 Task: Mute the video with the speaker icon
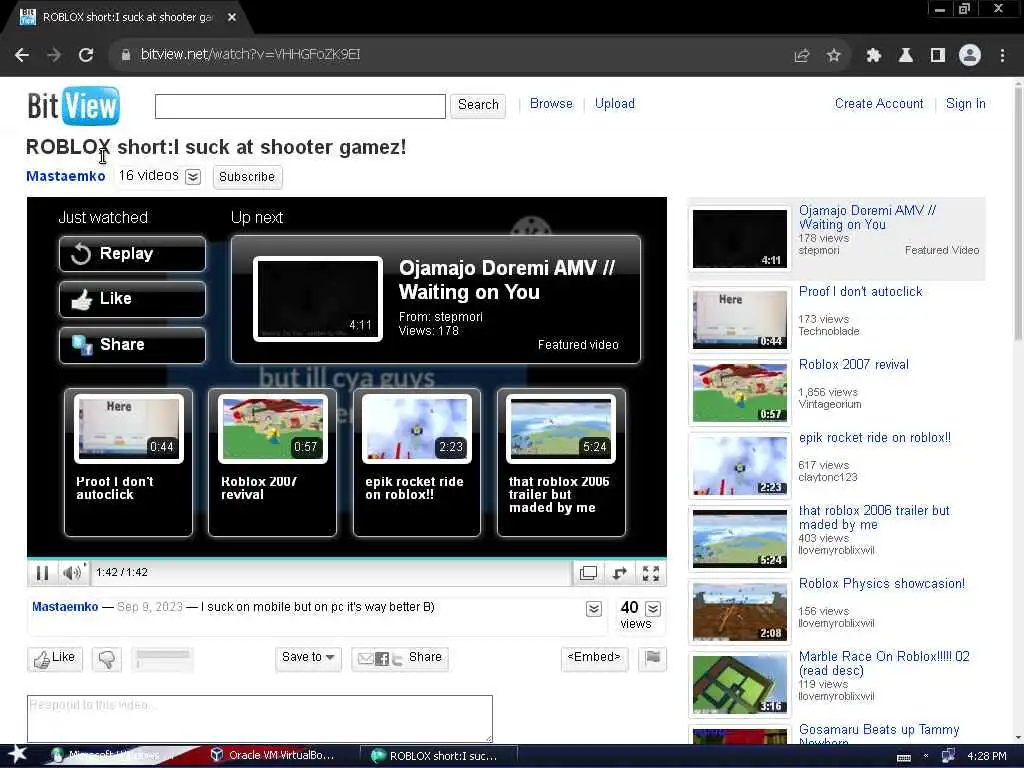coord(72,573)
